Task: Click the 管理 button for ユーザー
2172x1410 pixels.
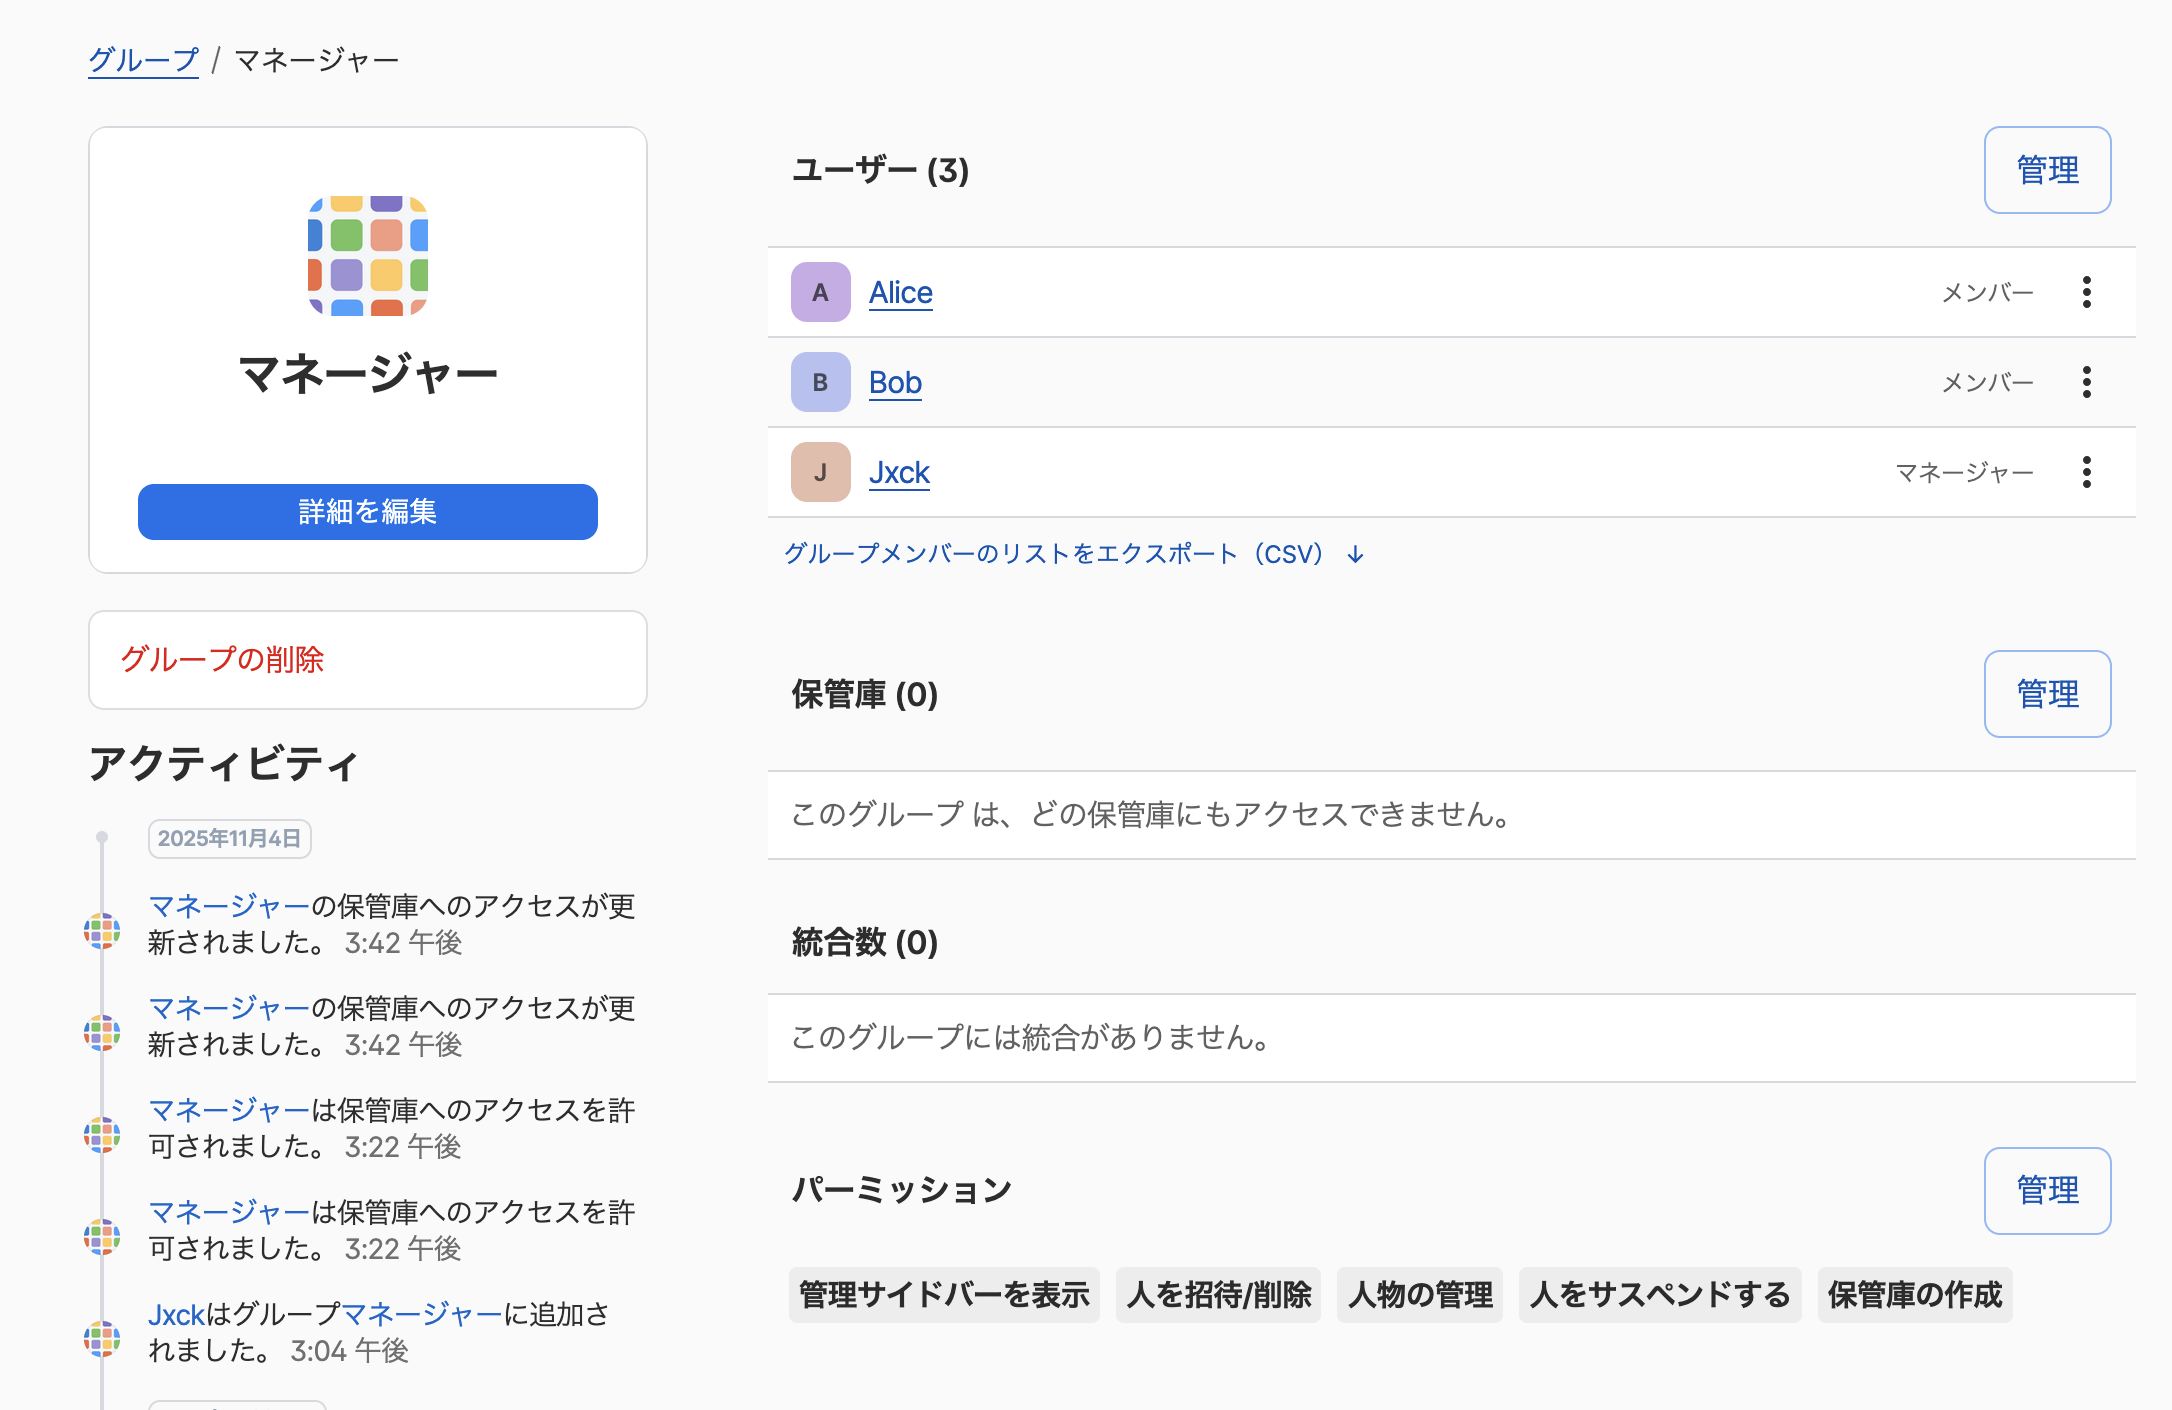Action: click(2046, 170)
